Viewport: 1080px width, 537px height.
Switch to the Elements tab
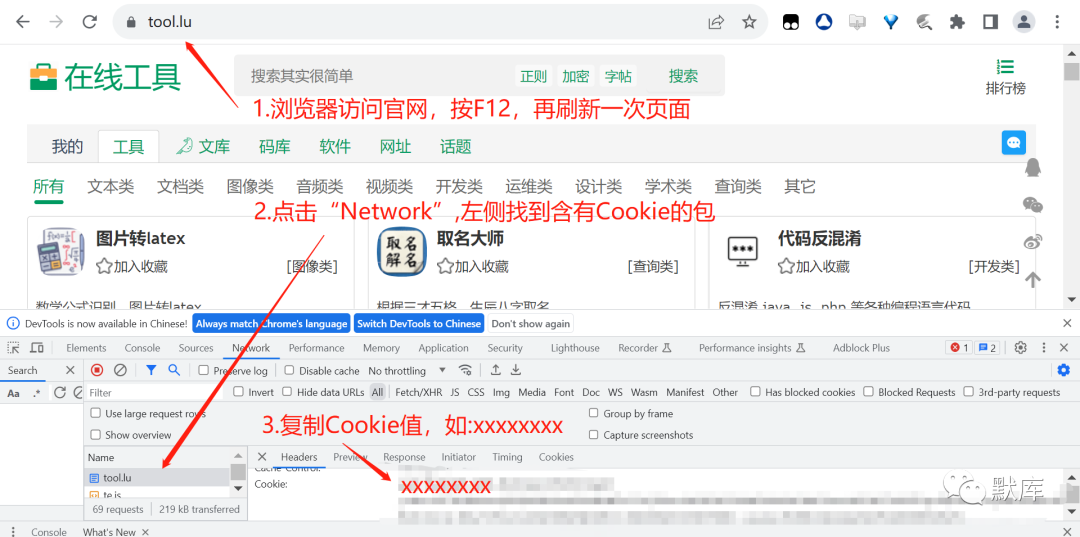coord(86,348)
